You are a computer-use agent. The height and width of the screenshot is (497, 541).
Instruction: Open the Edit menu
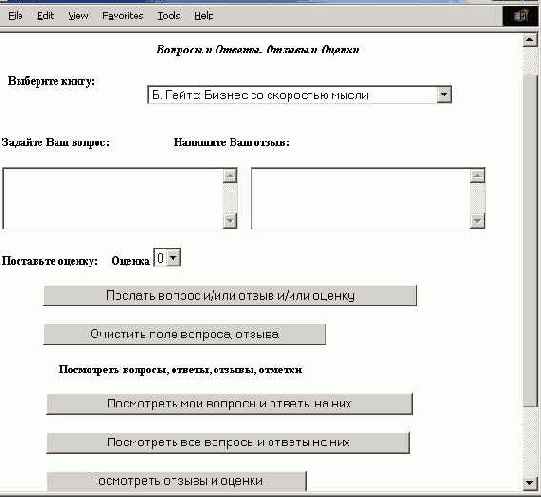pos(46,16)
